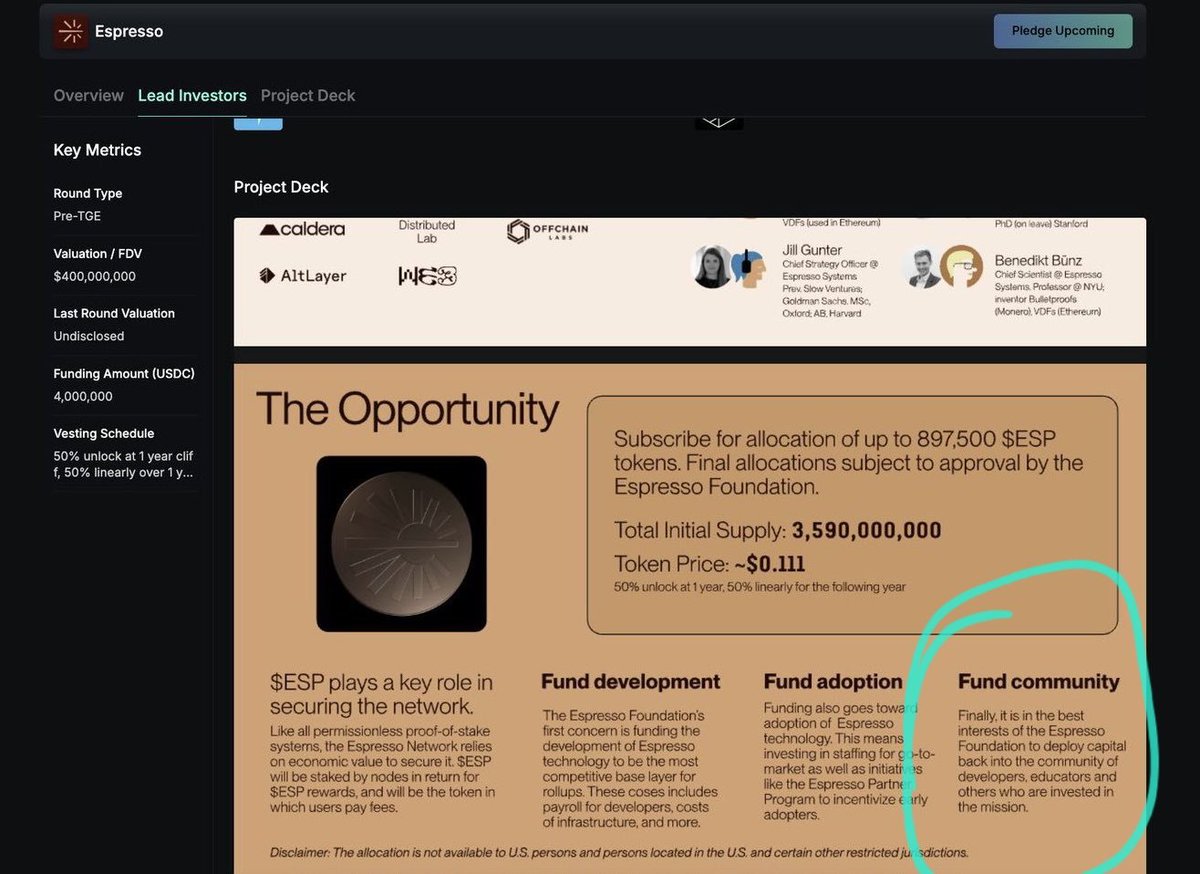Click the Funding Amount (USDC) label
Image resolution: width=1200 pixels, height=874 pixels.
pos(124,373)
